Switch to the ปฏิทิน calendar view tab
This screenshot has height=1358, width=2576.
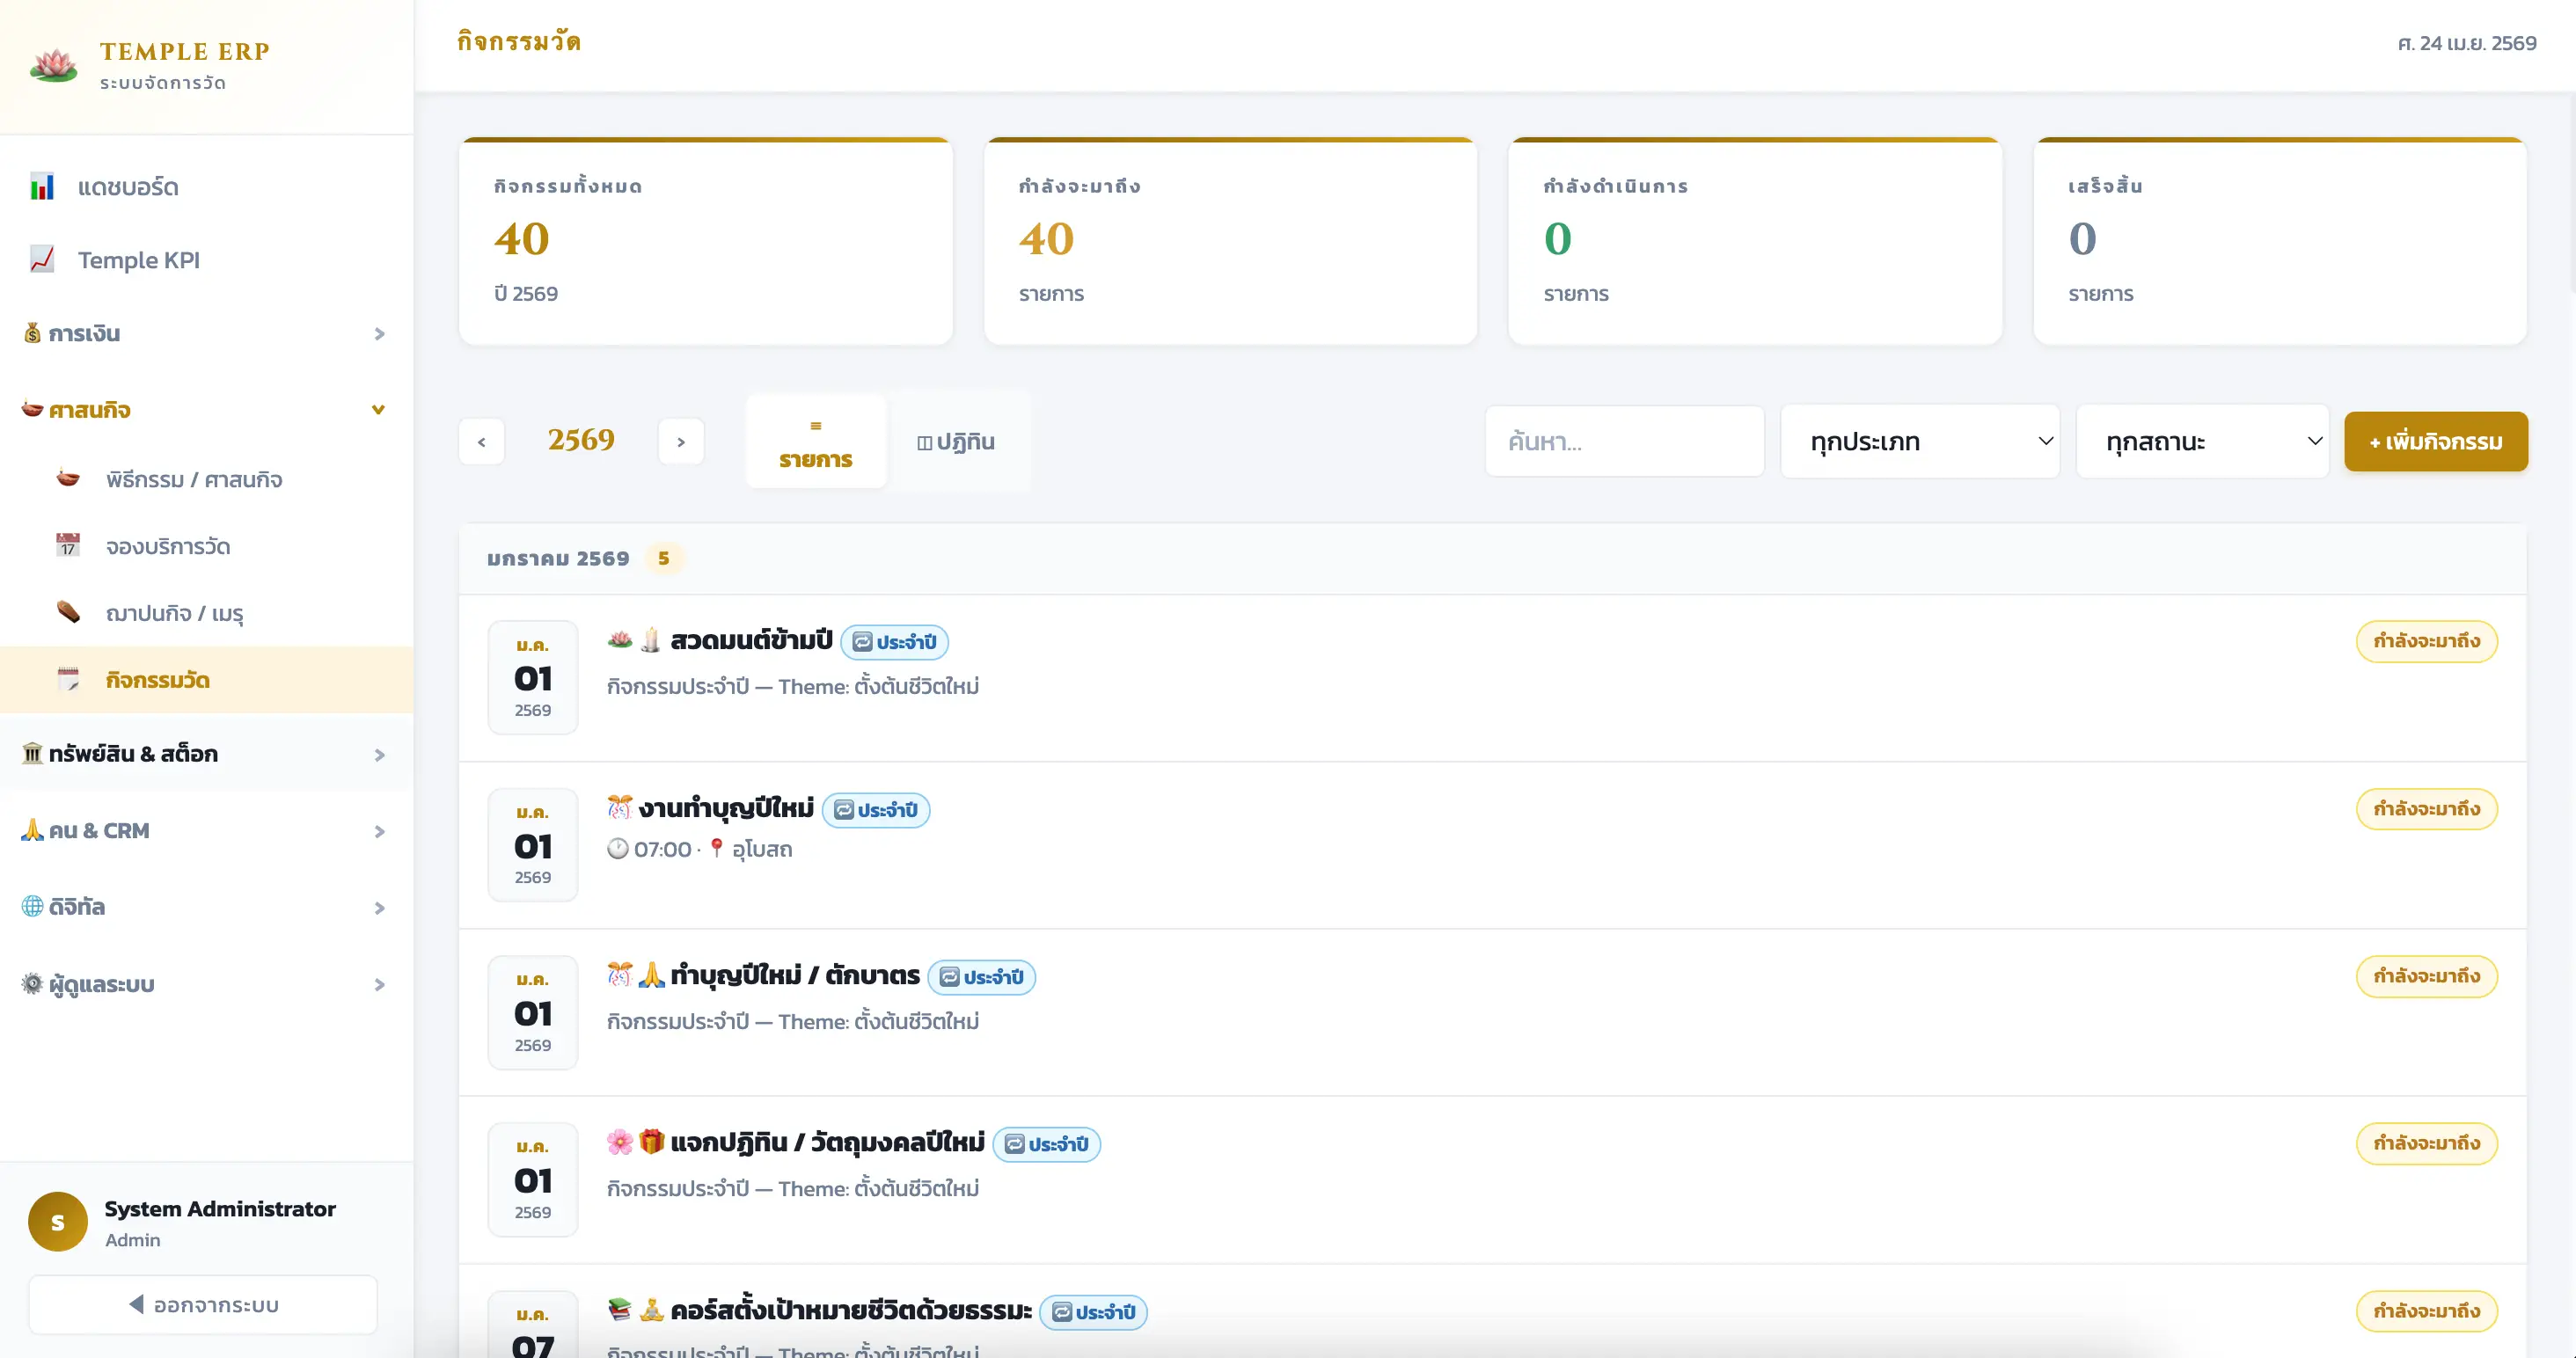click(957, 441)
